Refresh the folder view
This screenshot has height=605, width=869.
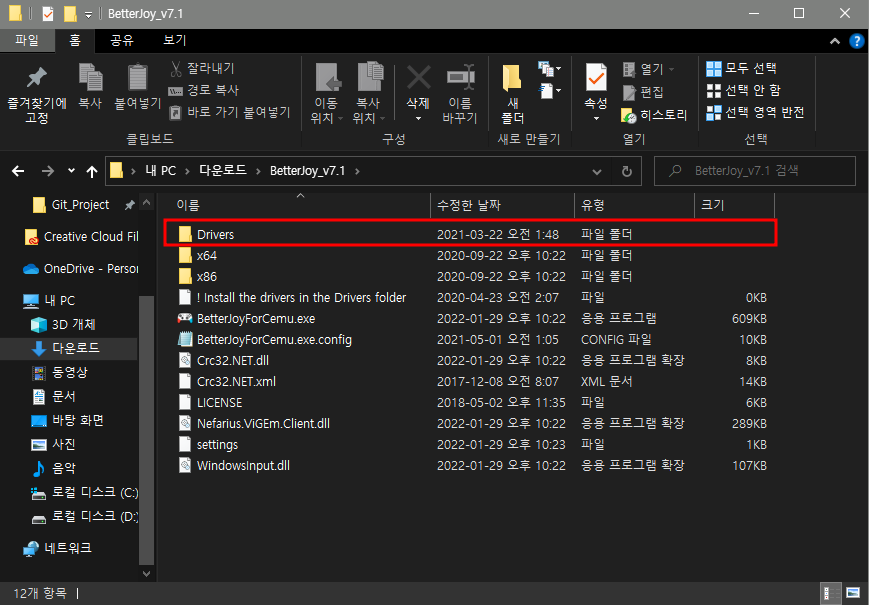pos(627,171)
